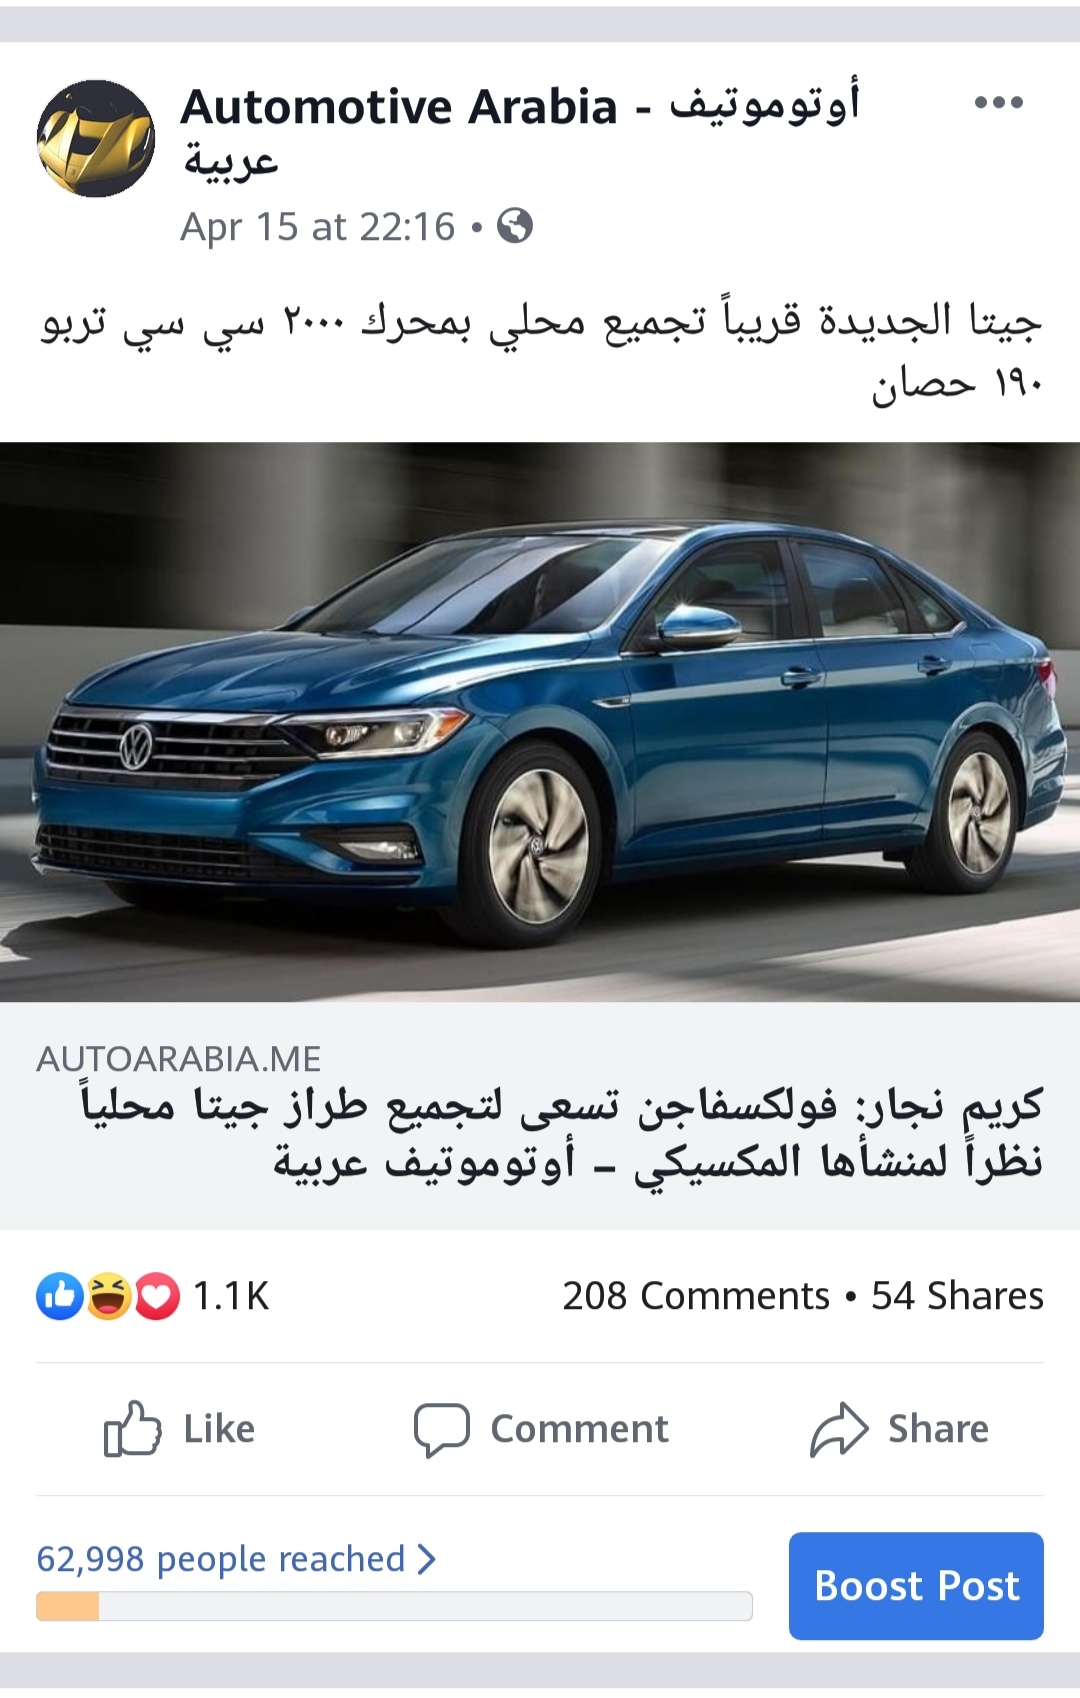Image resolution: width=1080 pixels, height=1698 pixels.
Task: Tap the Like thumb icon
Action: pyautogui.click(x=132, y=1429)
